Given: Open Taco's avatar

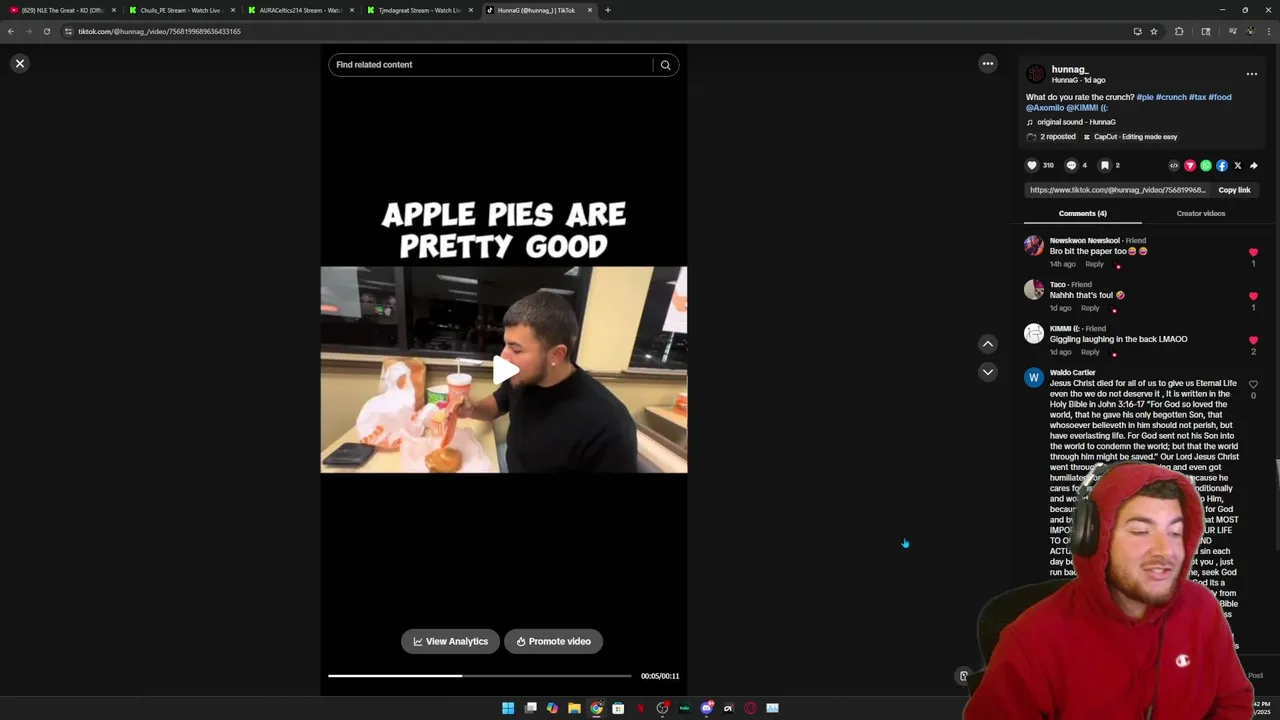Looking at the screenshot, I should [x=1034, y=290].
